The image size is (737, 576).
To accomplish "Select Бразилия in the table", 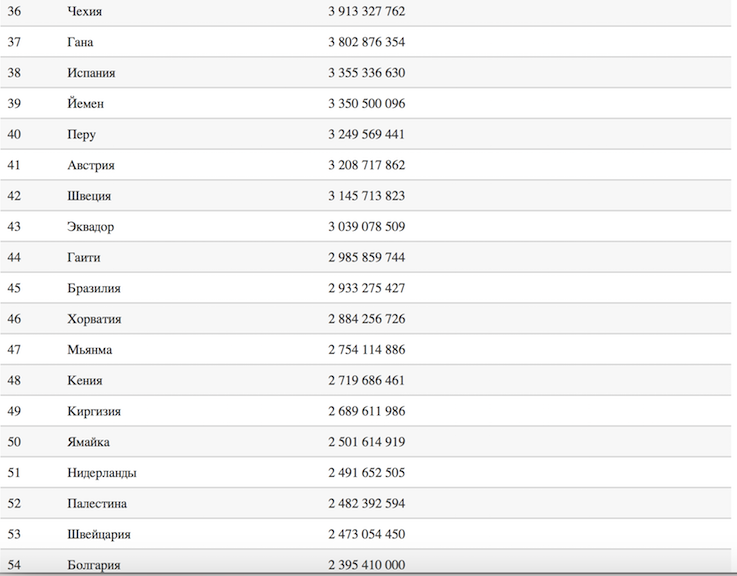I will point(93,288).
